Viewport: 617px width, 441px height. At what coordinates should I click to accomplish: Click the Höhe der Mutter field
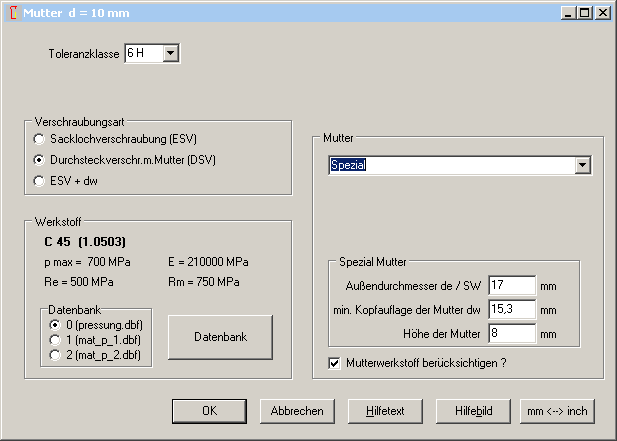(x=512, y=334)
